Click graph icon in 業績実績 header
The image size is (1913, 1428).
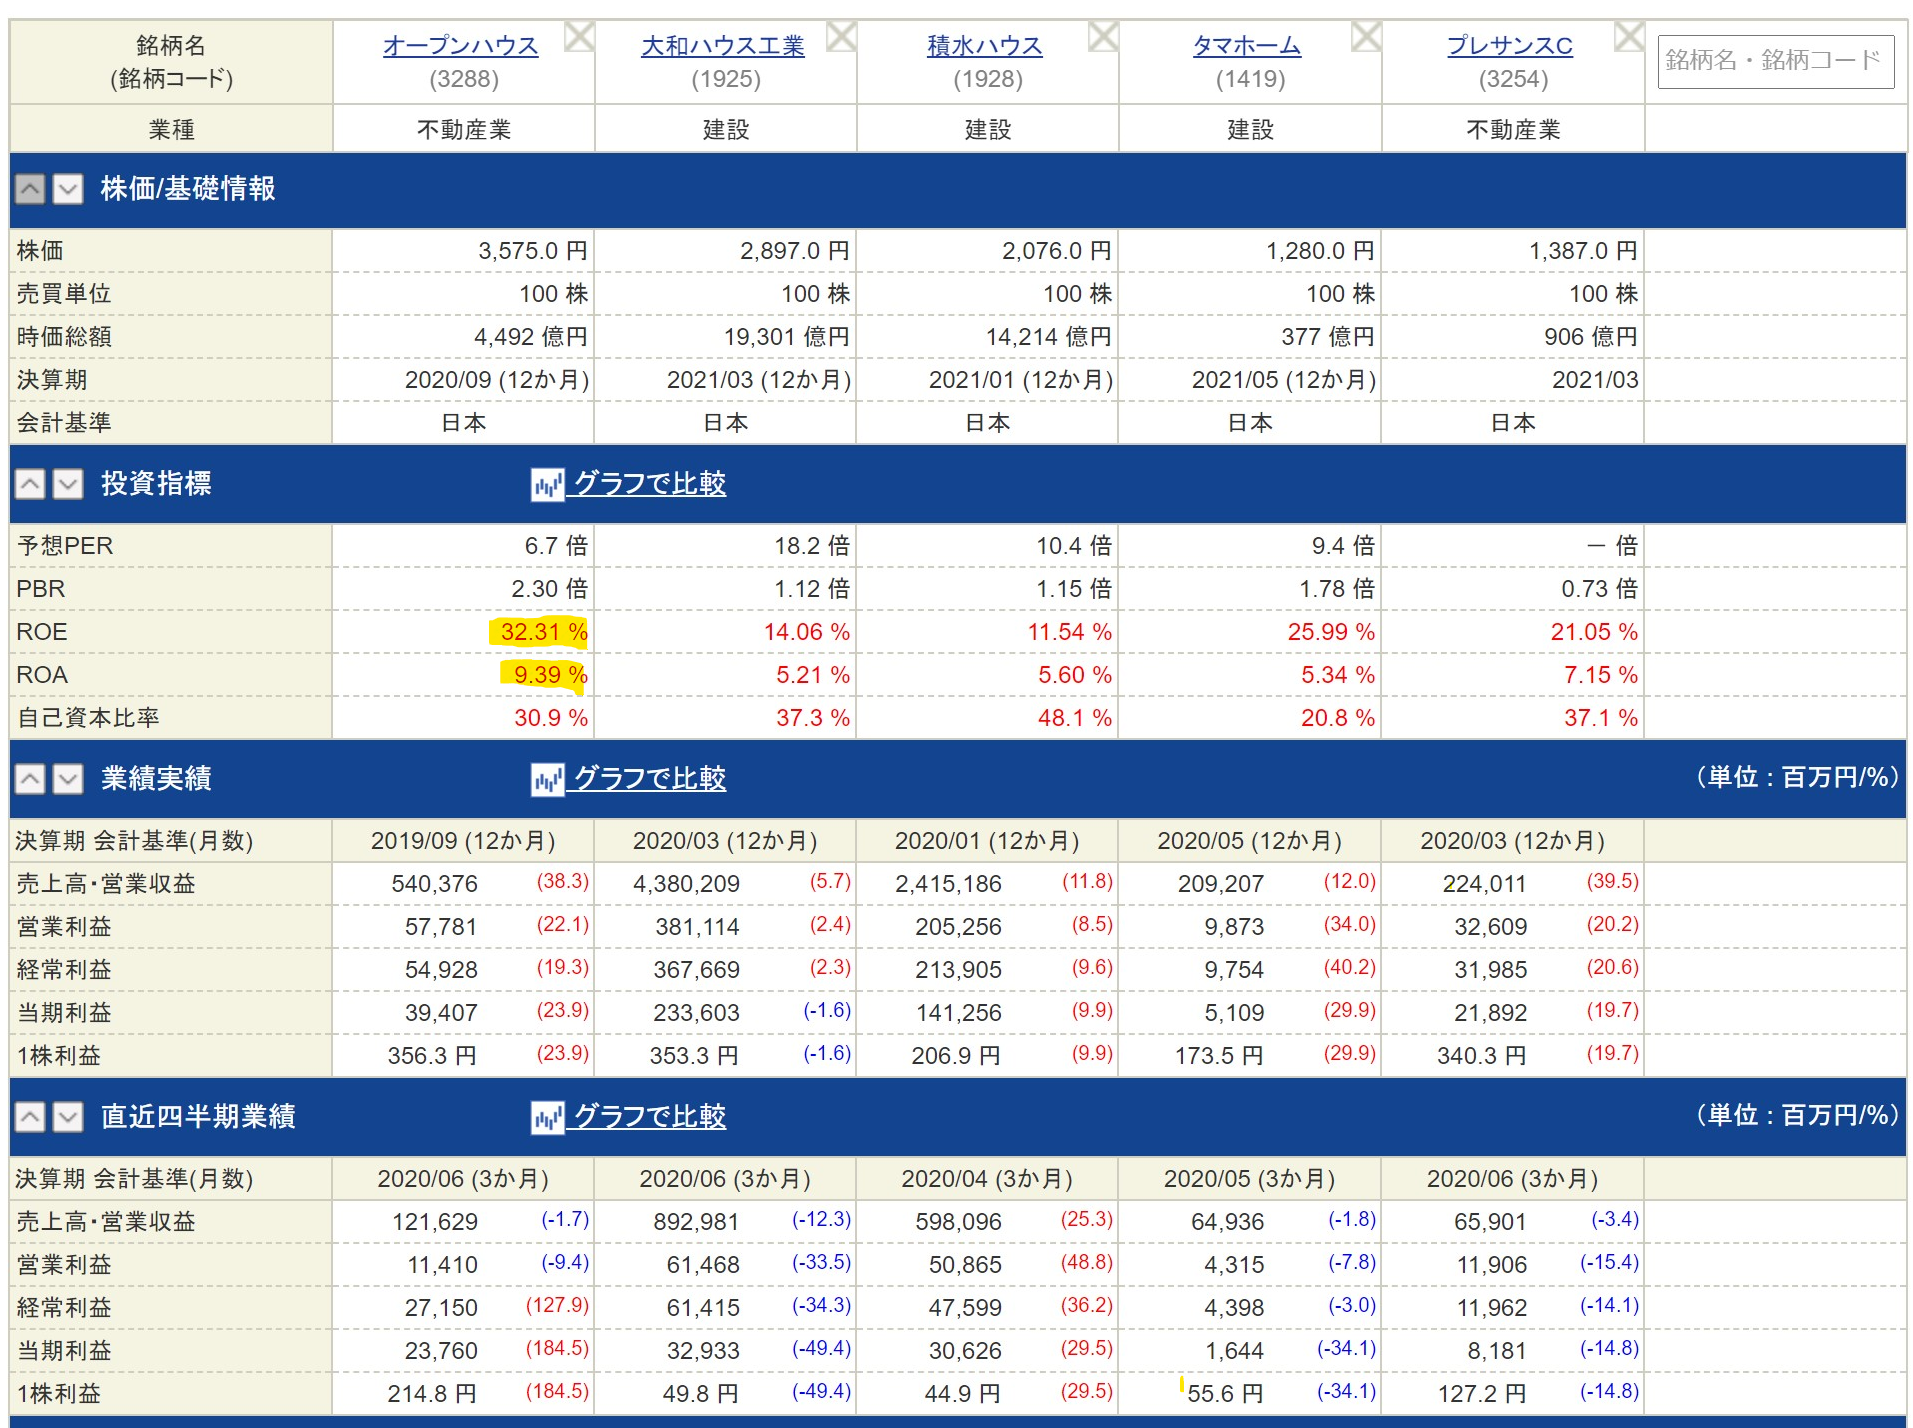547,780
